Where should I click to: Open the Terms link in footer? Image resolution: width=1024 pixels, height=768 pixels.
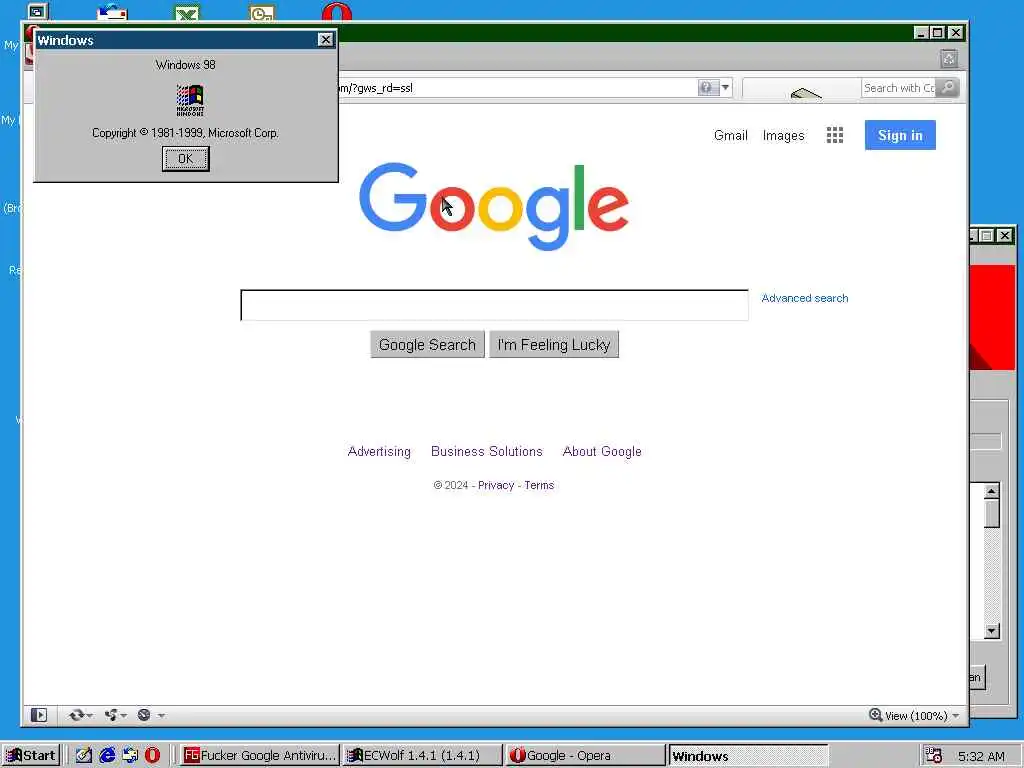[x=539, y=485]
